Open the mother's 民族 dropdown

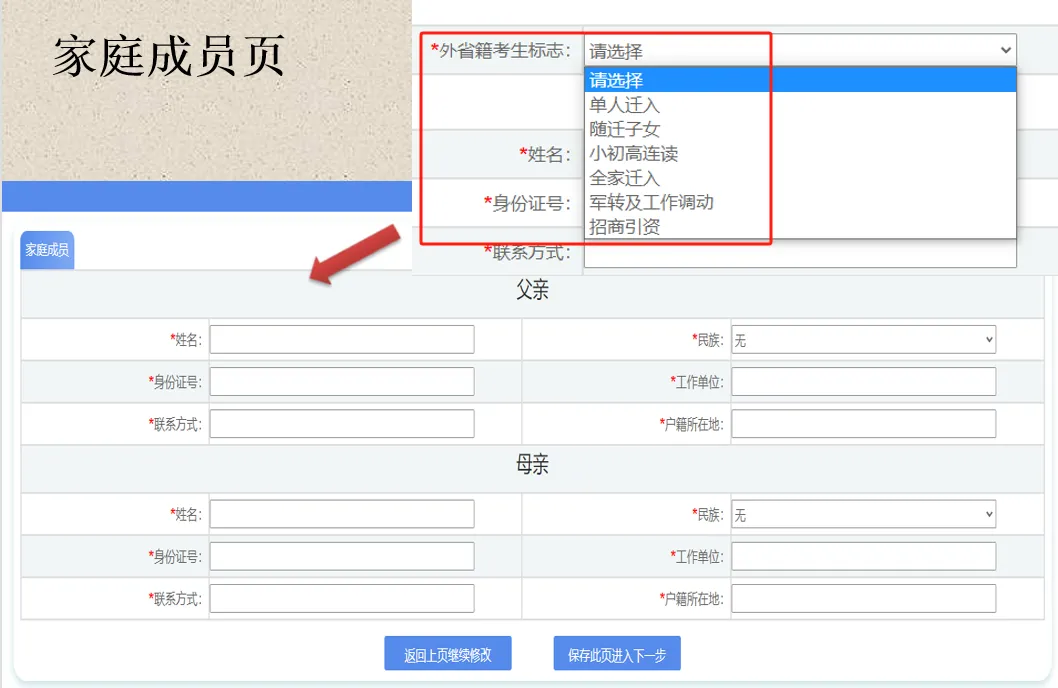point(862,513)
